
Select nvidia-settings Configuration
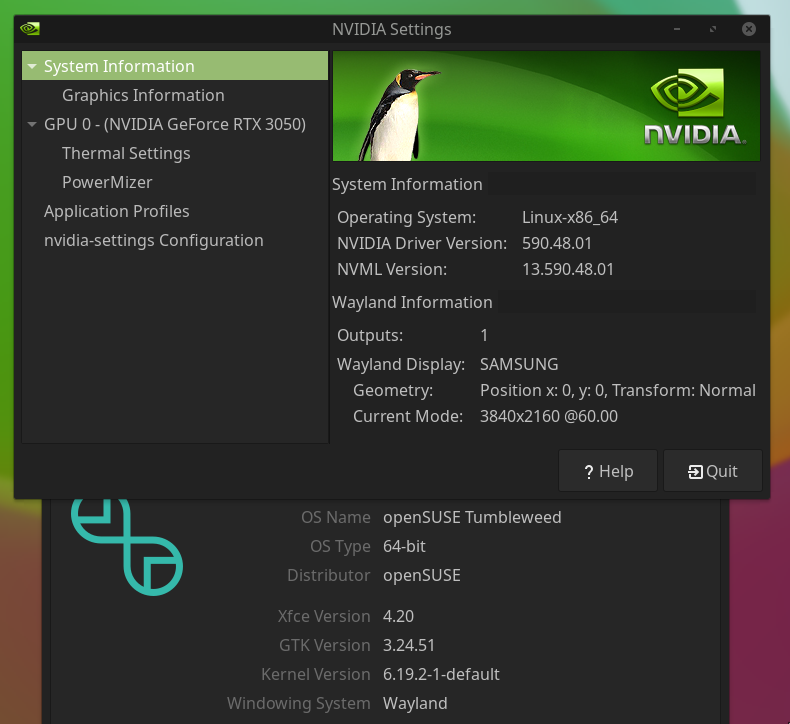[x=153, y=241]
